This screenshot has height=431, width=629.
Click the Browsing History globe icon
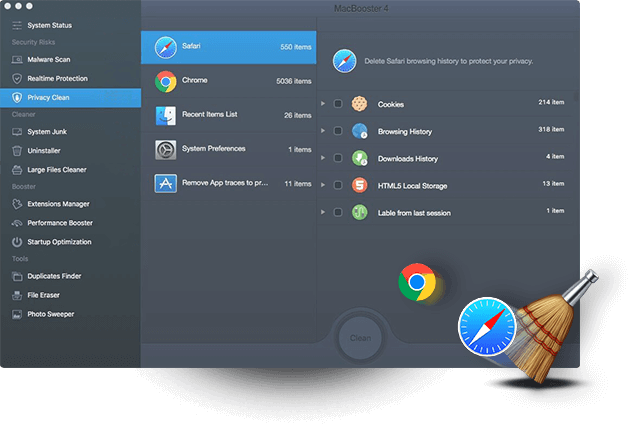click(359, 131)
